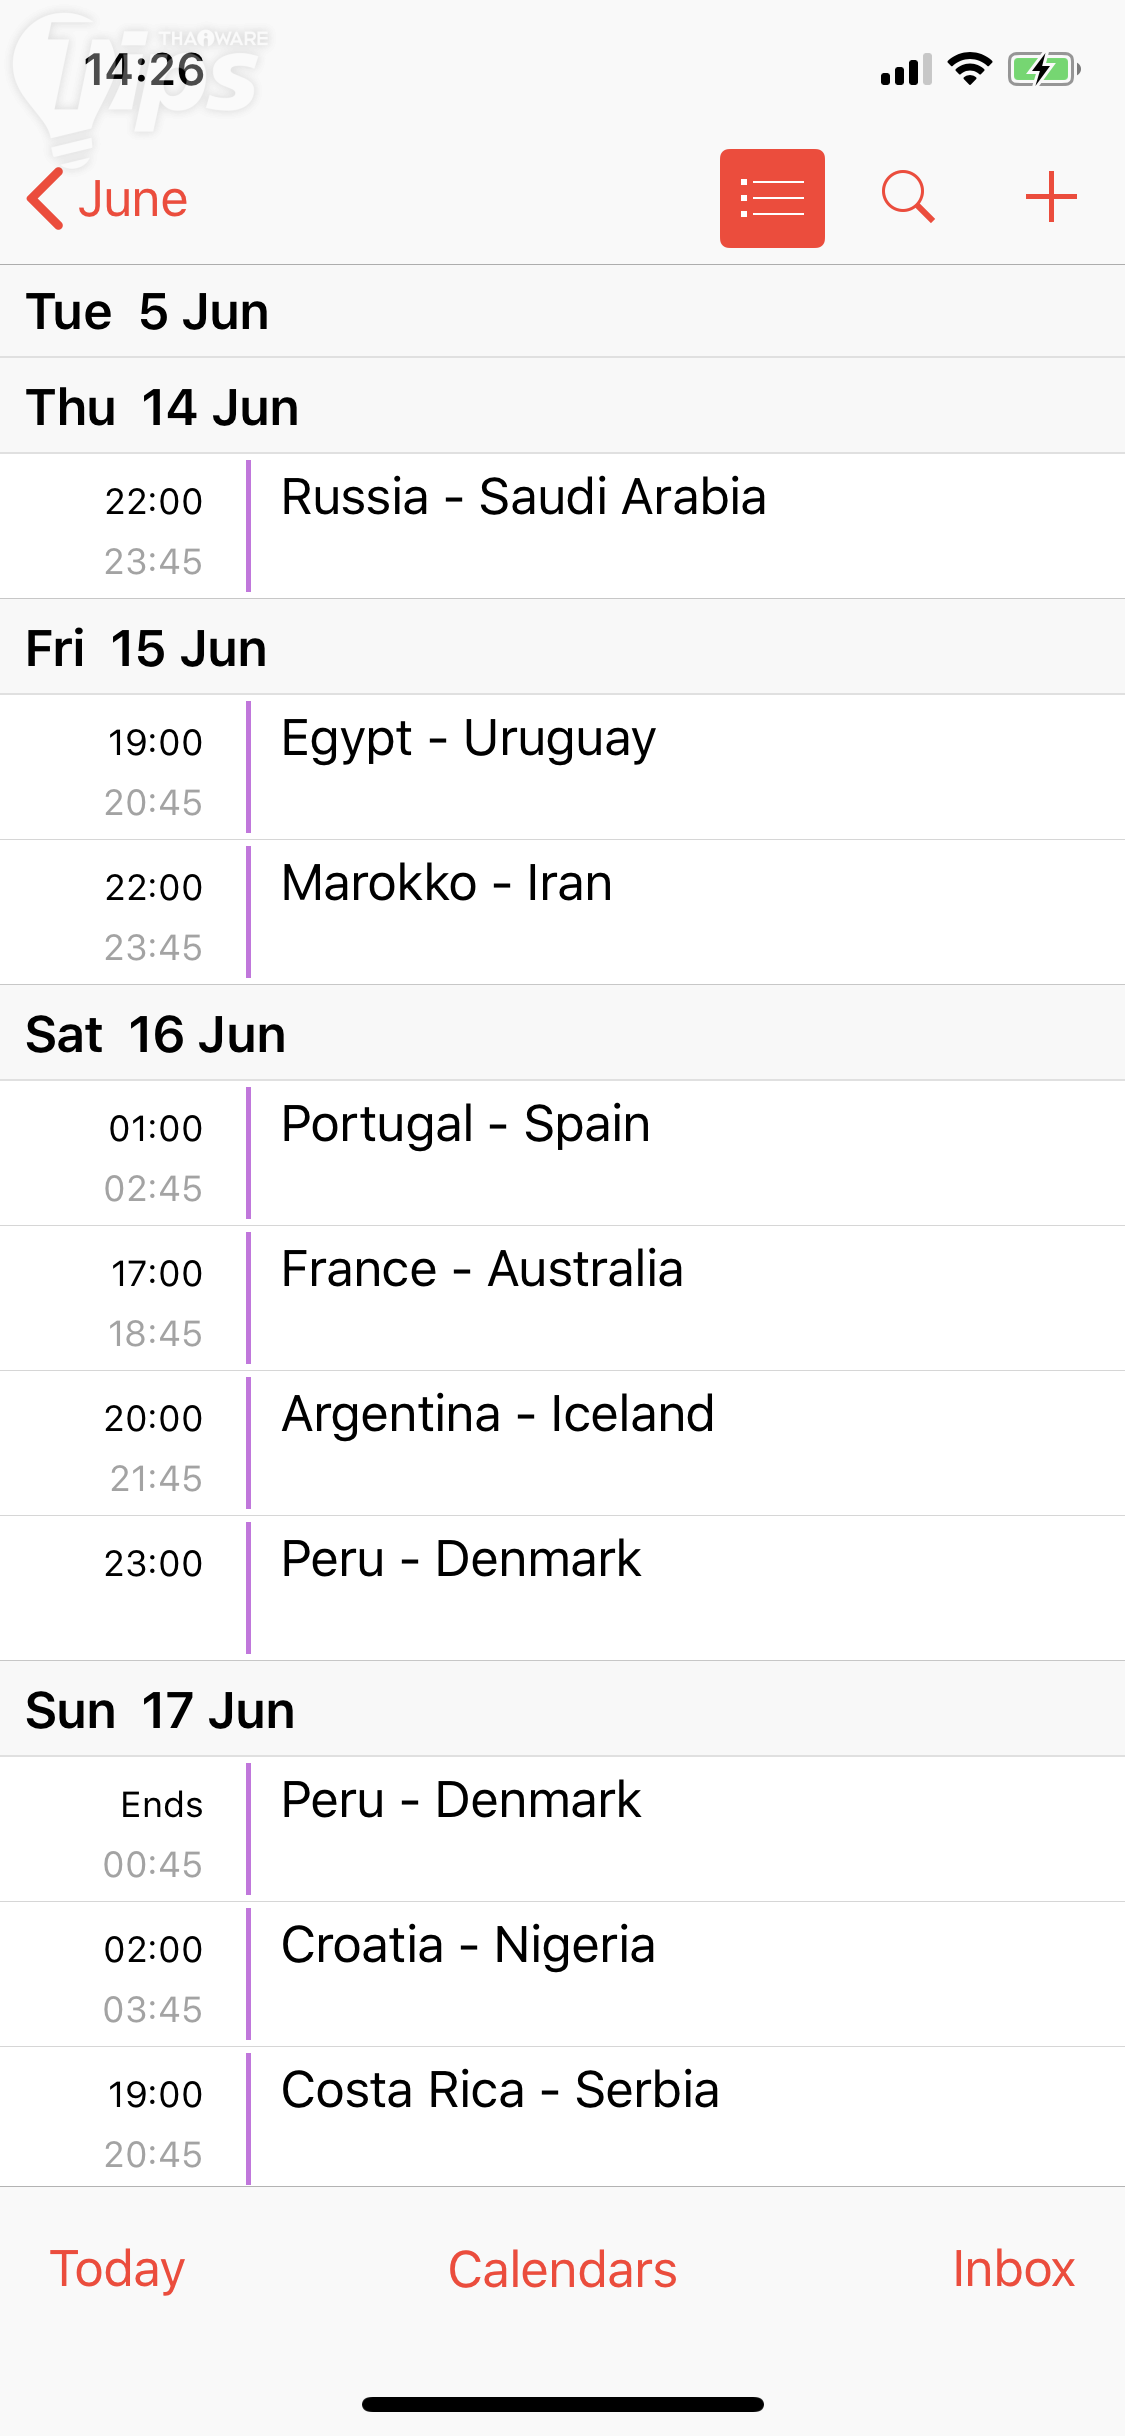1125x2436 pixels.
Task: Tap the battery charging icon
Action: pyautogui.click(x=1043, y=69)
